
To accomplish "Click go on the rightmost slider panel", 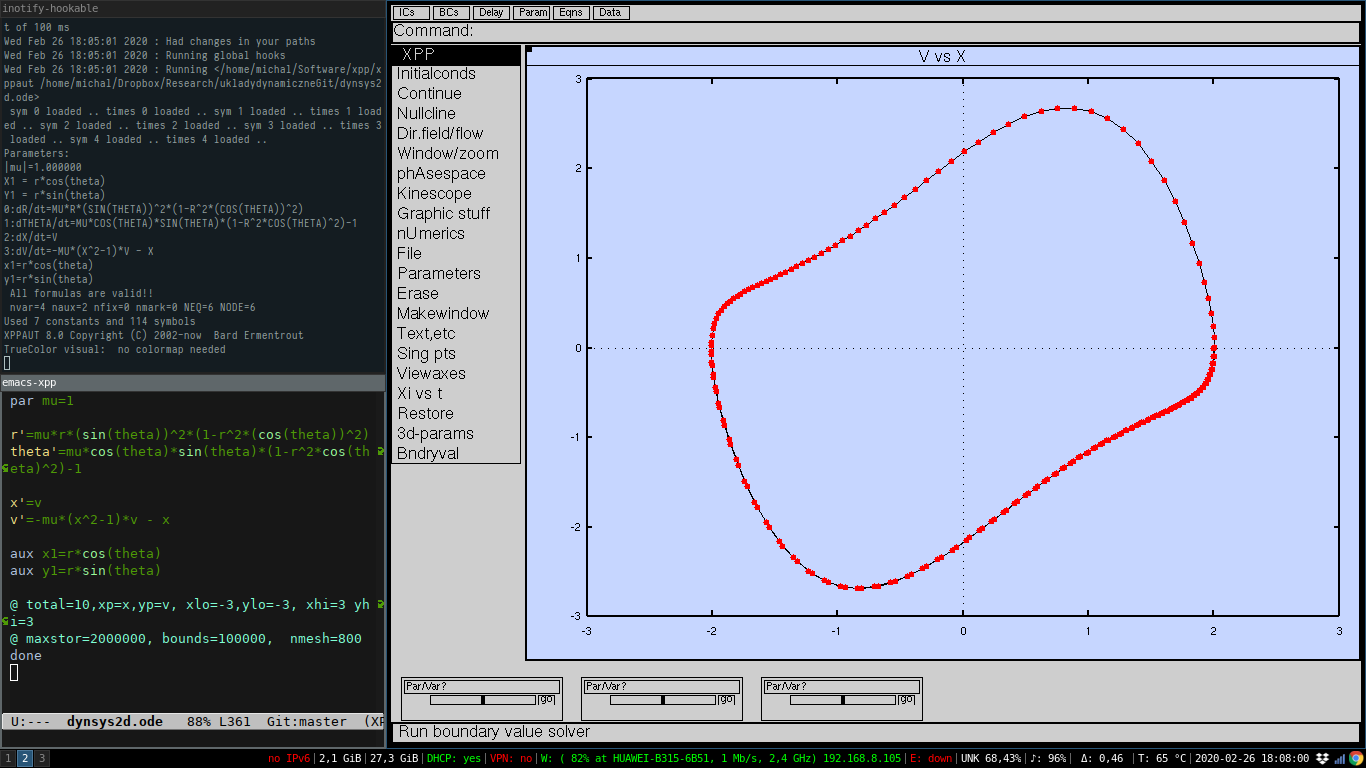I will pos(907,700).
